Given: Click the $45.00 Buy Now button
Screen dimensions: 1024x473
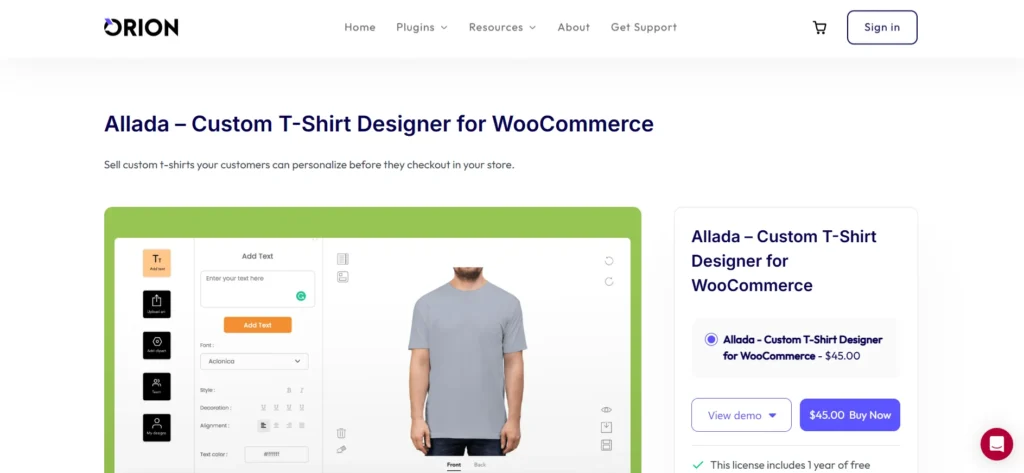Looking at the screenshot, I should click(x=850, y=415).
